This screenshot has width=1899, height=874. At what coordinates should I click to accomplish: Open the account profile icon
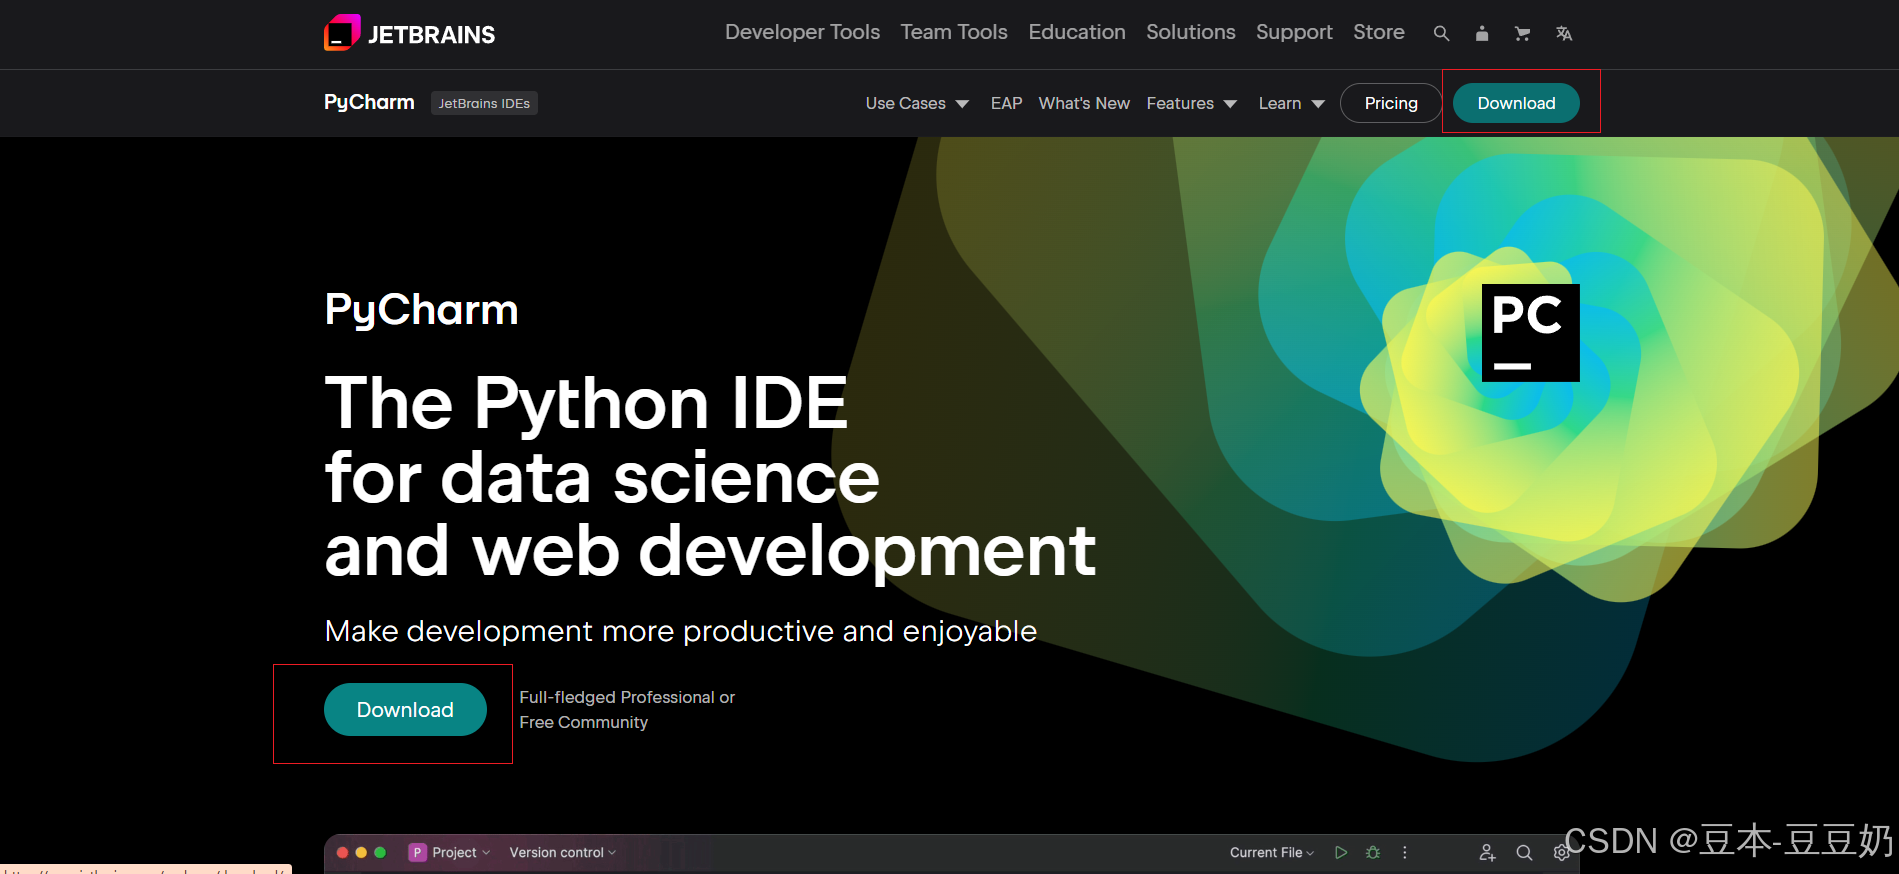pyautogui.click(x=1482, y=33)
